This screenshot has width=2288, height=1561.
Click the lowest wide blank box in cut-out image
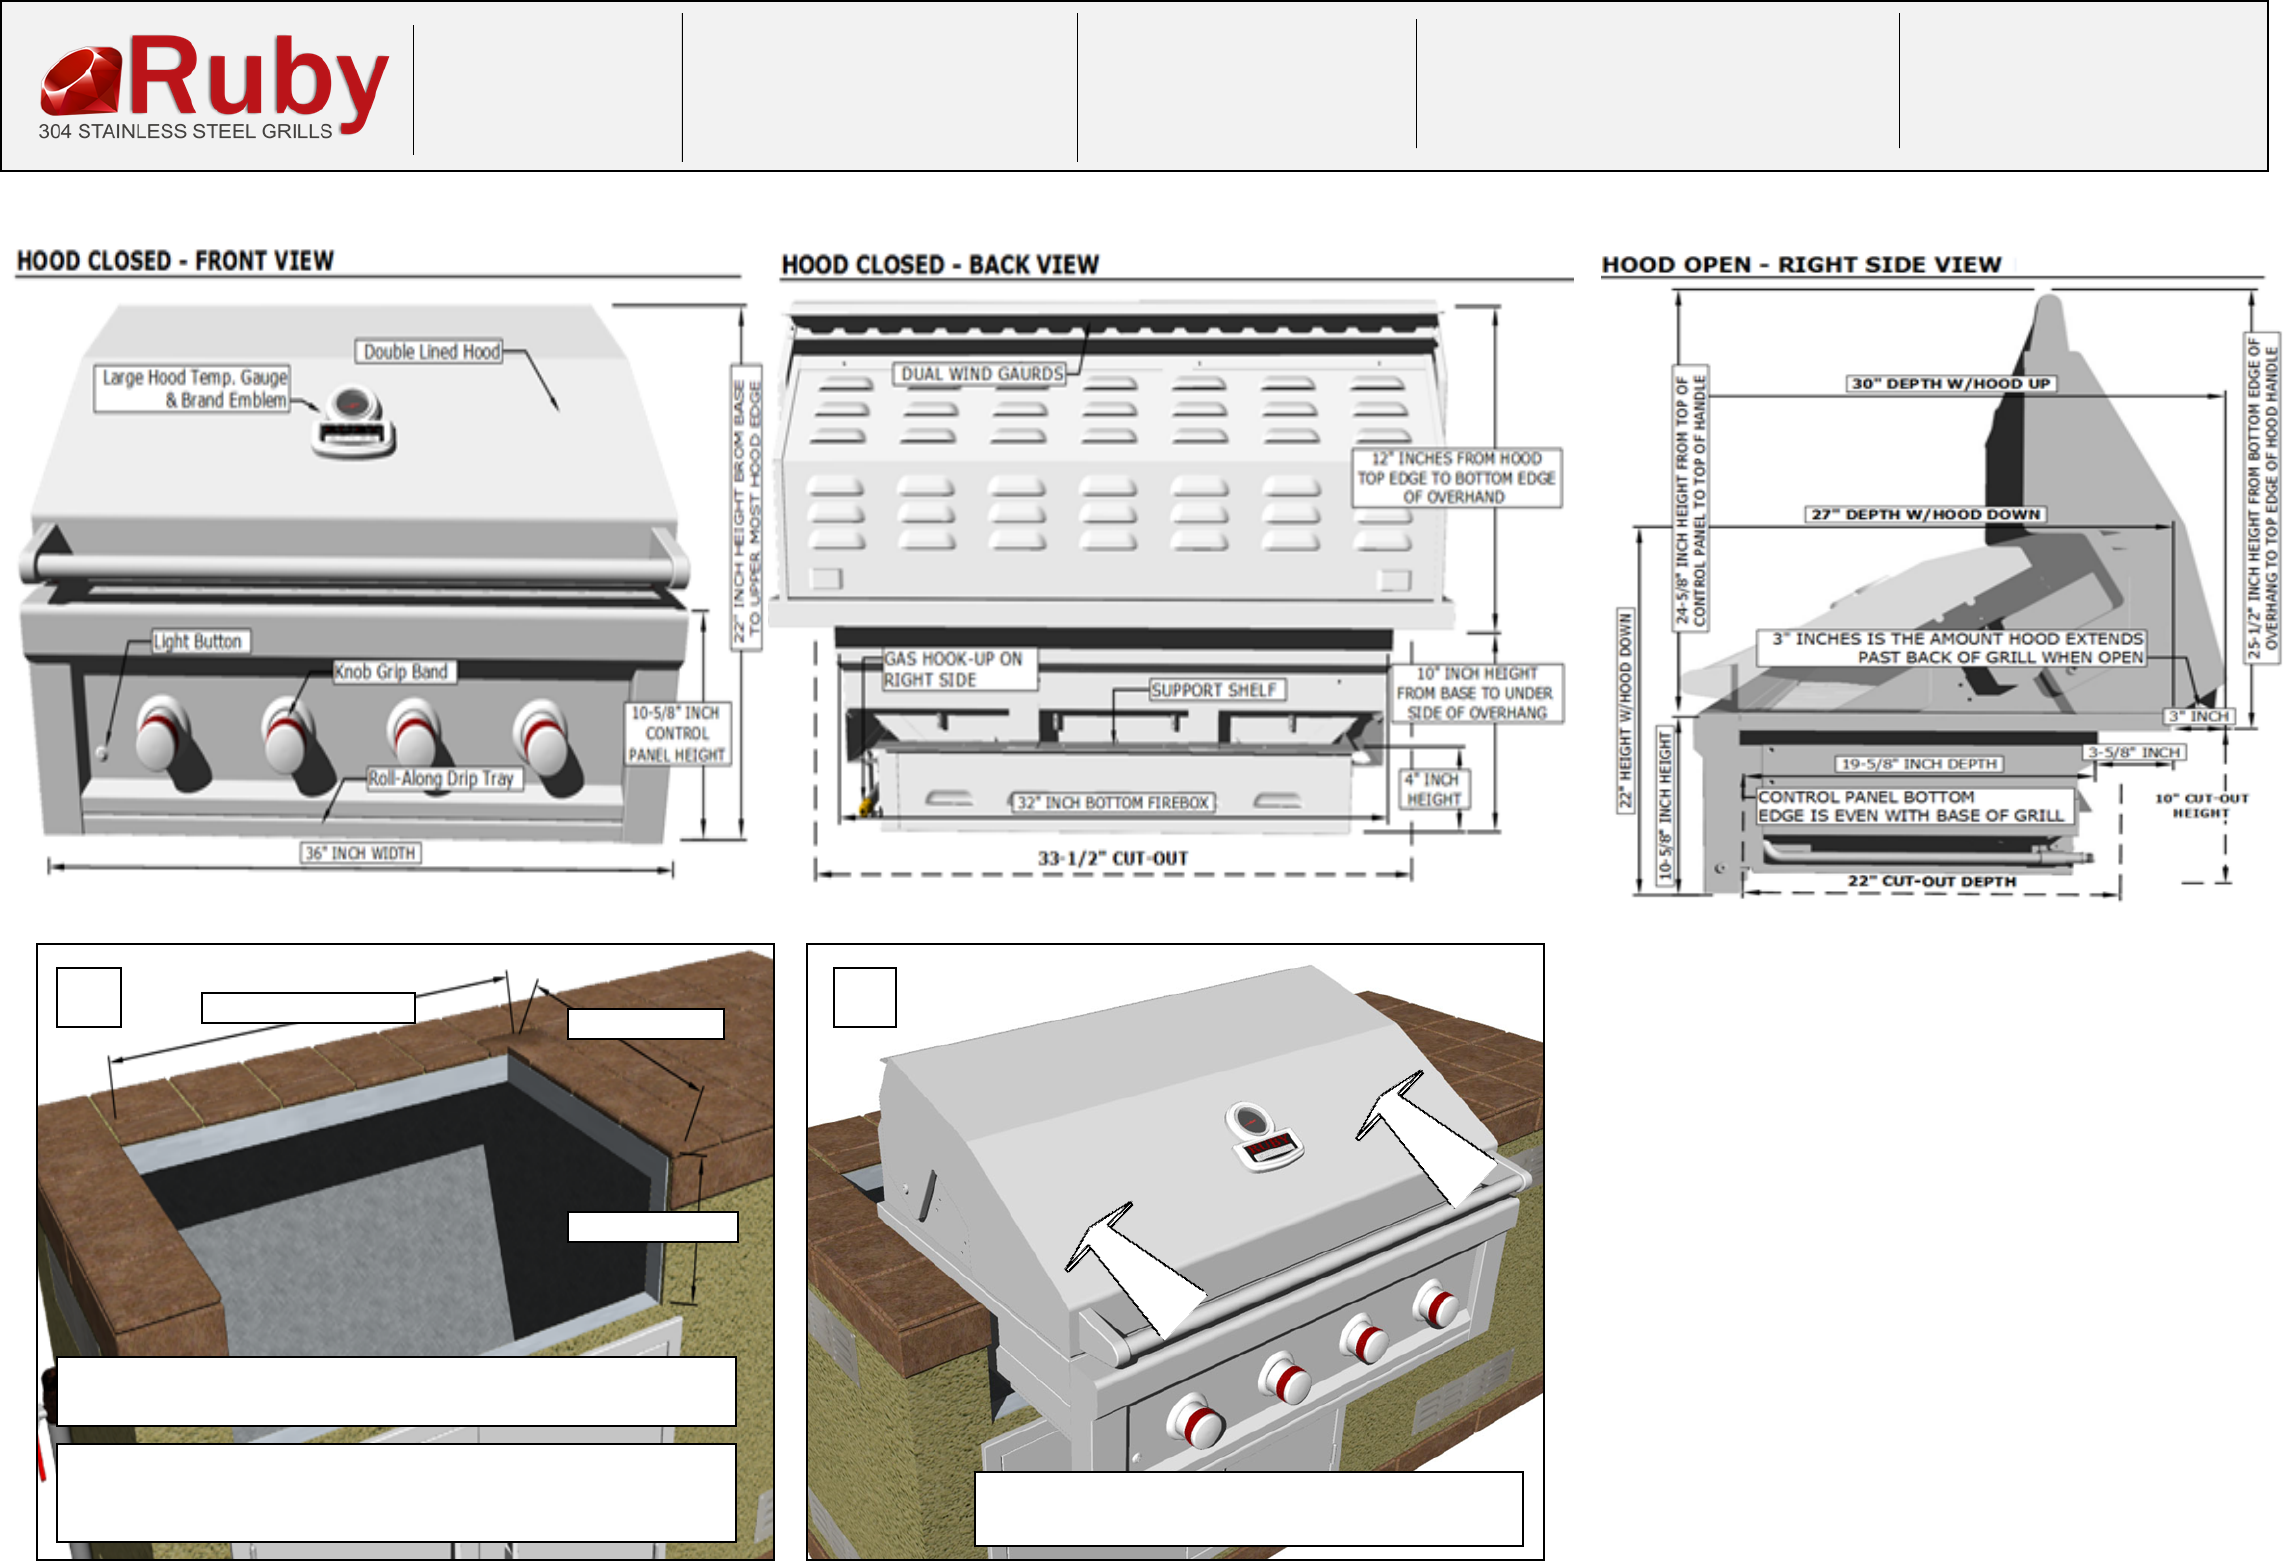pos(396,1492)
